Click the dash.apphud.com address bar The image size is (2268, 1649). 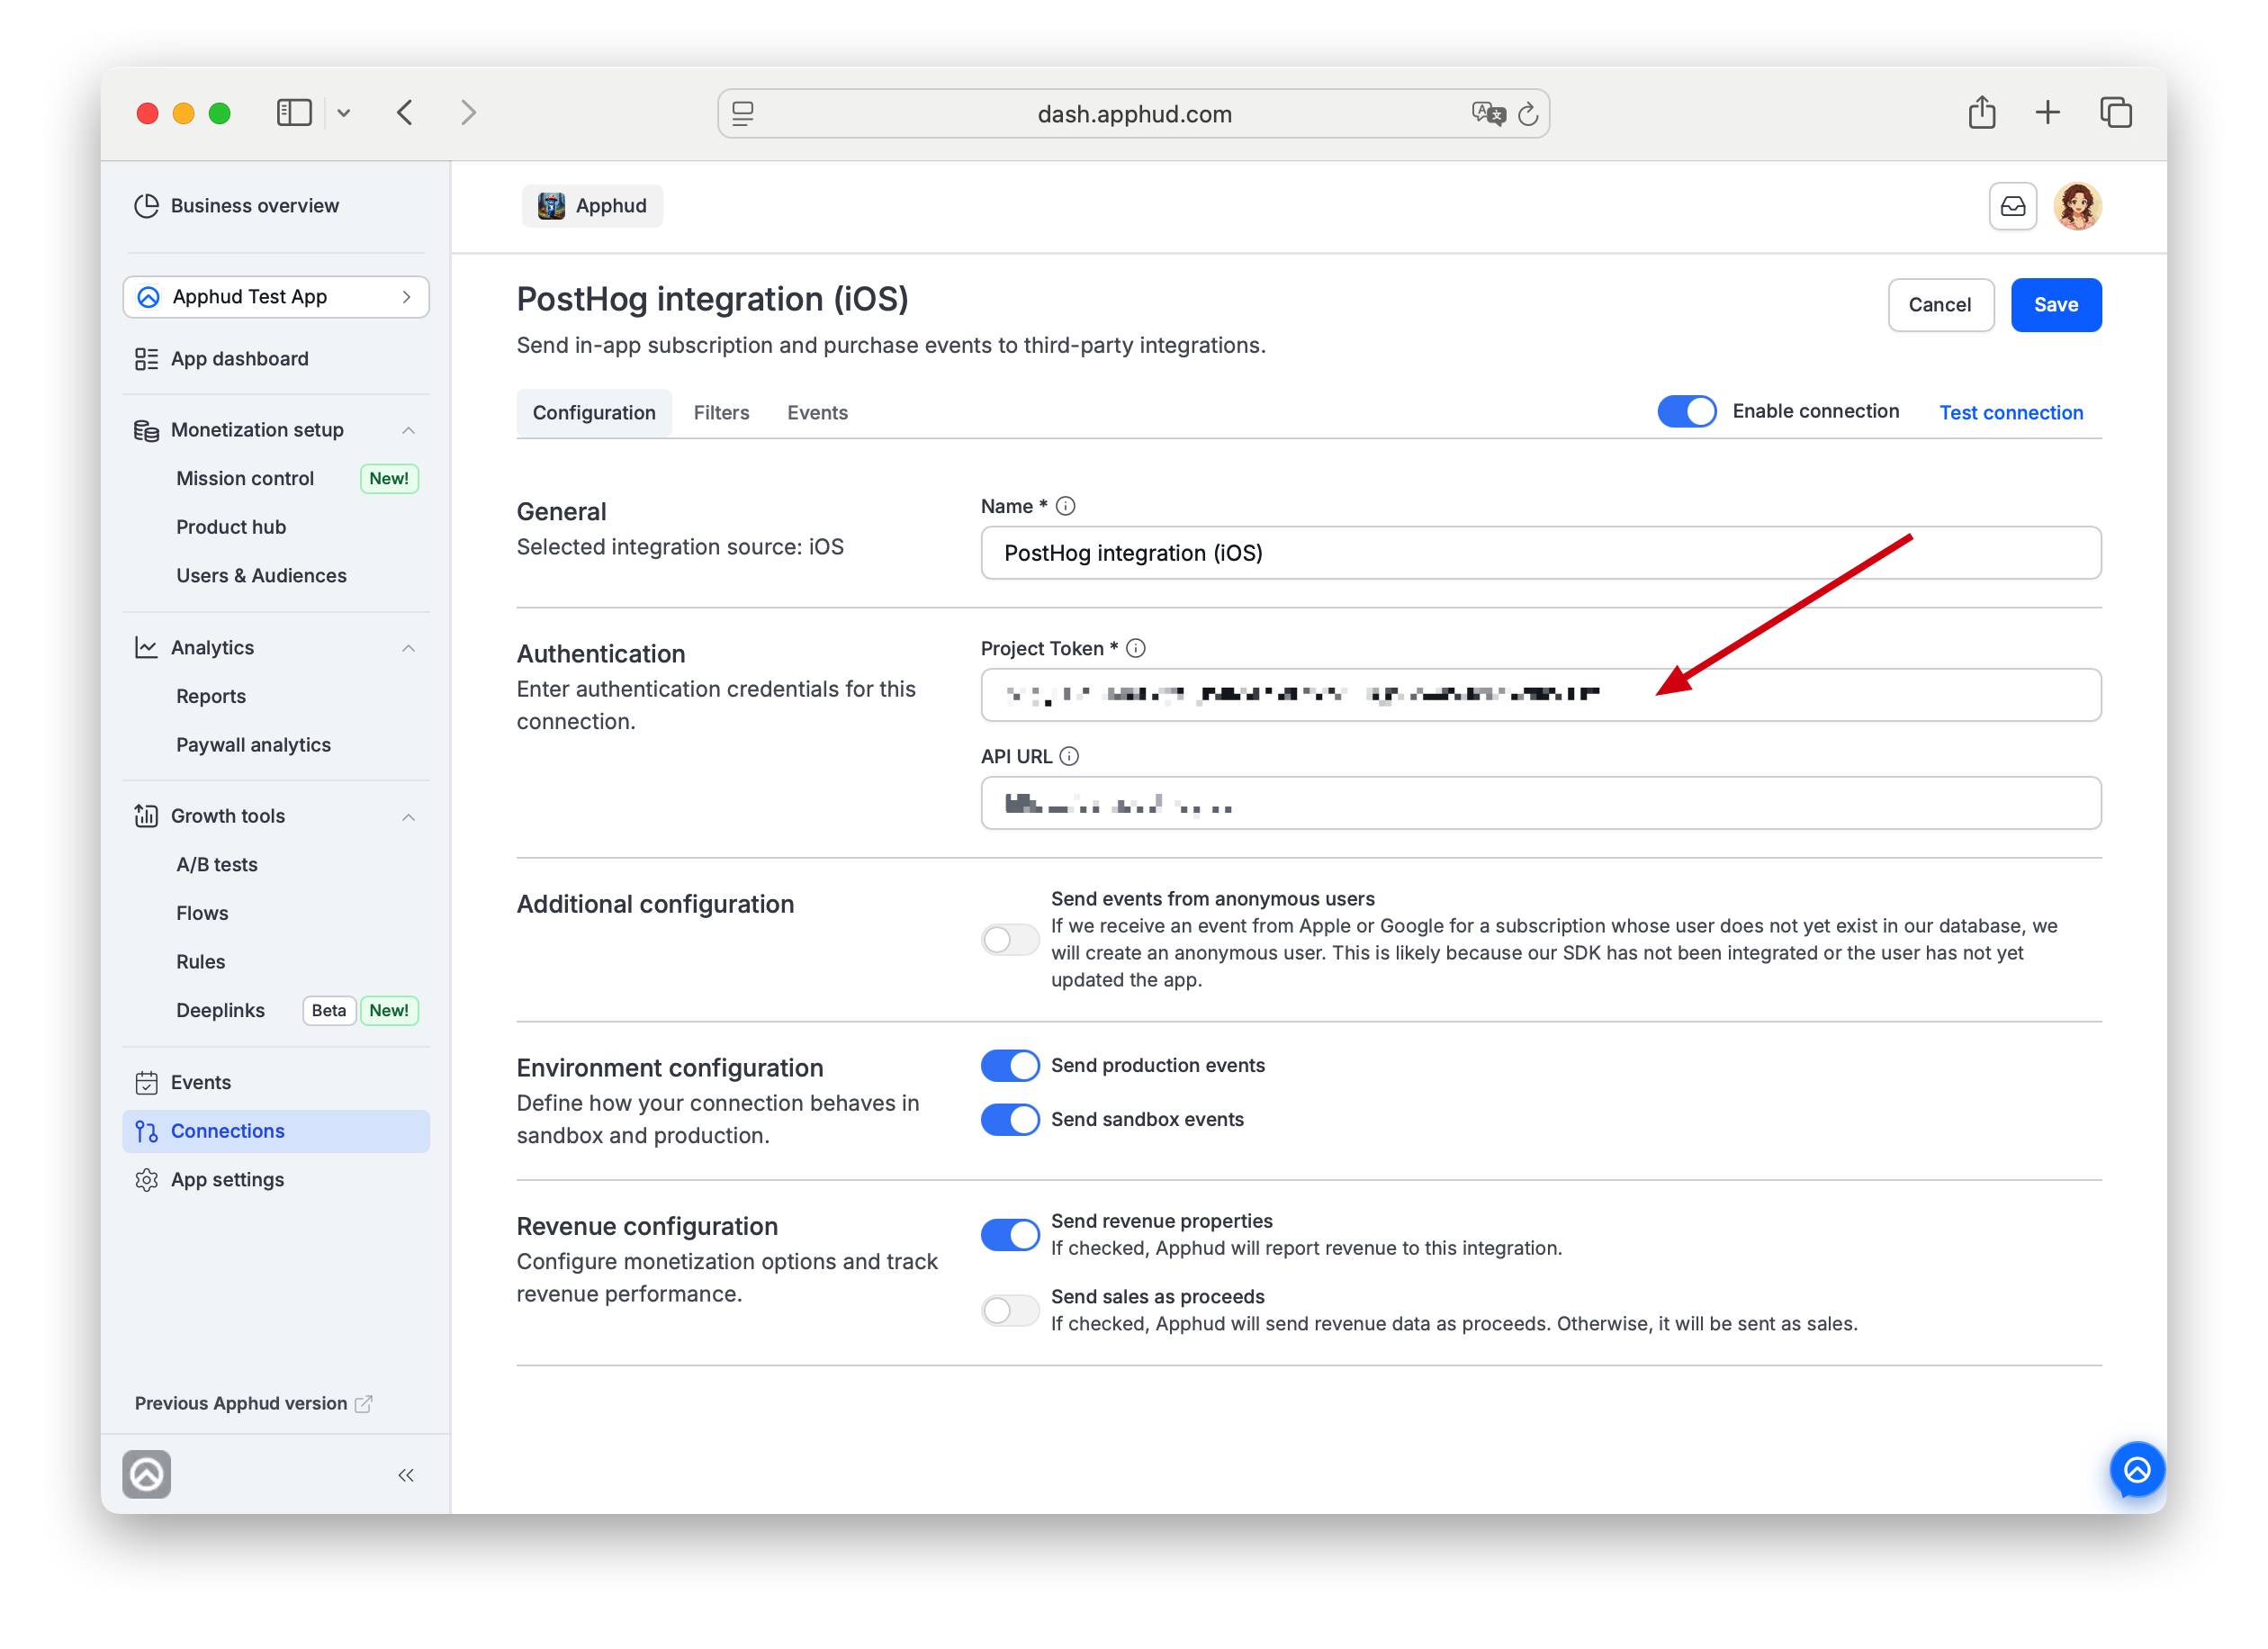(x=1134, y=114)
